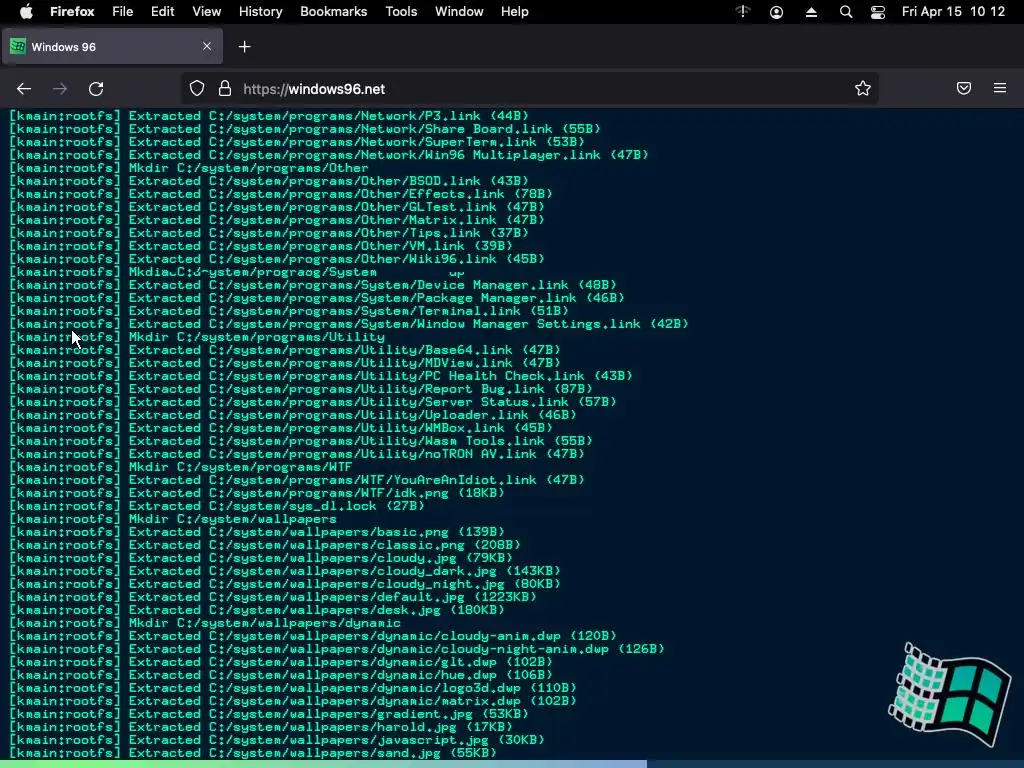This screenshot has width=1024, height=768.
Task: Open a new tab with plus button
Action: click(244, 46)
